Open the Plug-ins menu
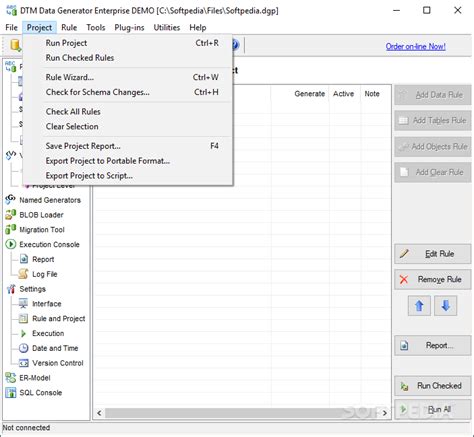The width and height of the screenshot is (474, 437). click(x=129, y=28)
